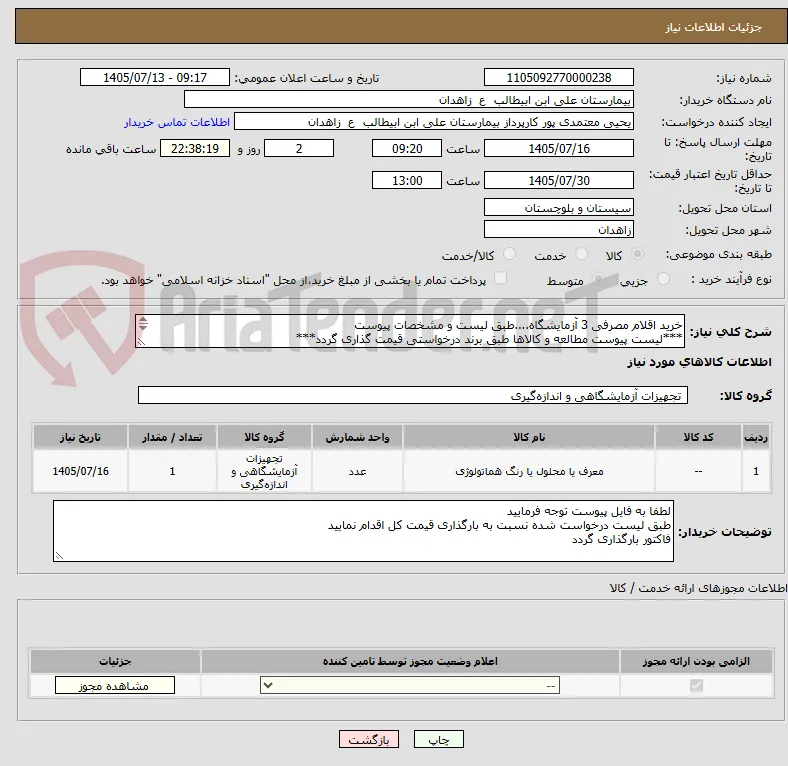Image resolution: width=788 pixels, height=766 pixels.
Task: Click the اعلام وضعیت مجوز header
Action: 410,661
